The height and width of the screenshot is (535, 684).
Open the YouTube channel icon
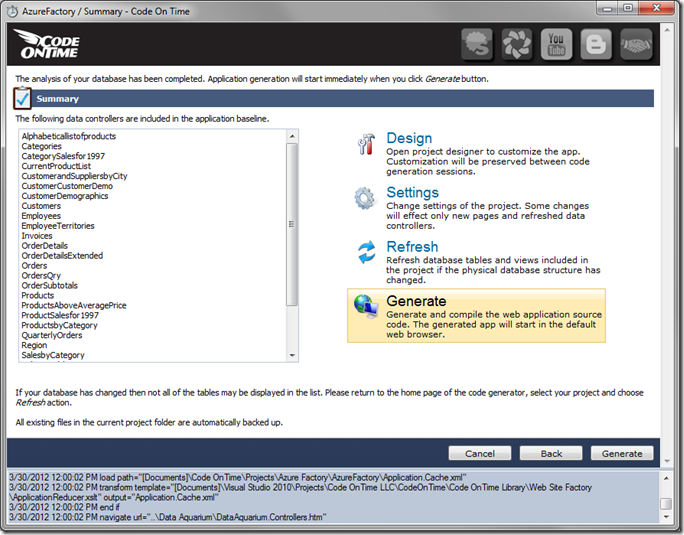click(x=556, y=44)
